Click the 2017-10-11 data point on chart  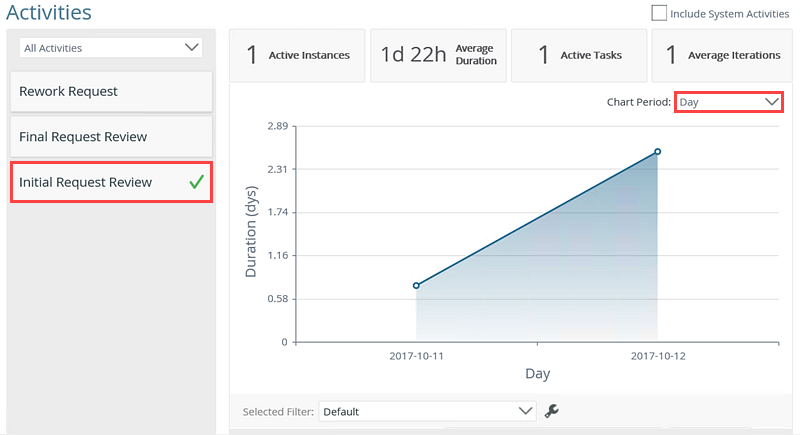[416, 286]
